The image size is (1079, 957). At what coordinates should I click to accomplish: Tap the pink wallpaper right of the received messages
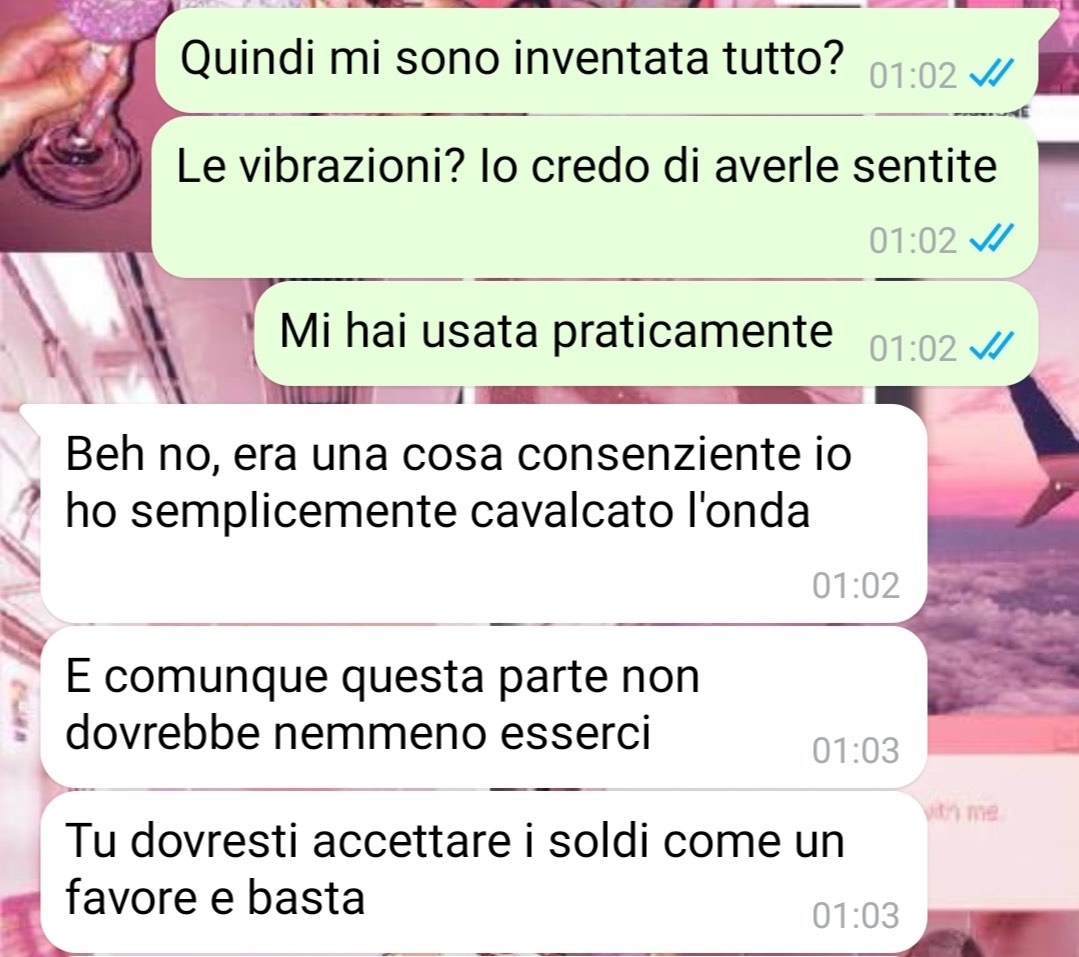1003,619
